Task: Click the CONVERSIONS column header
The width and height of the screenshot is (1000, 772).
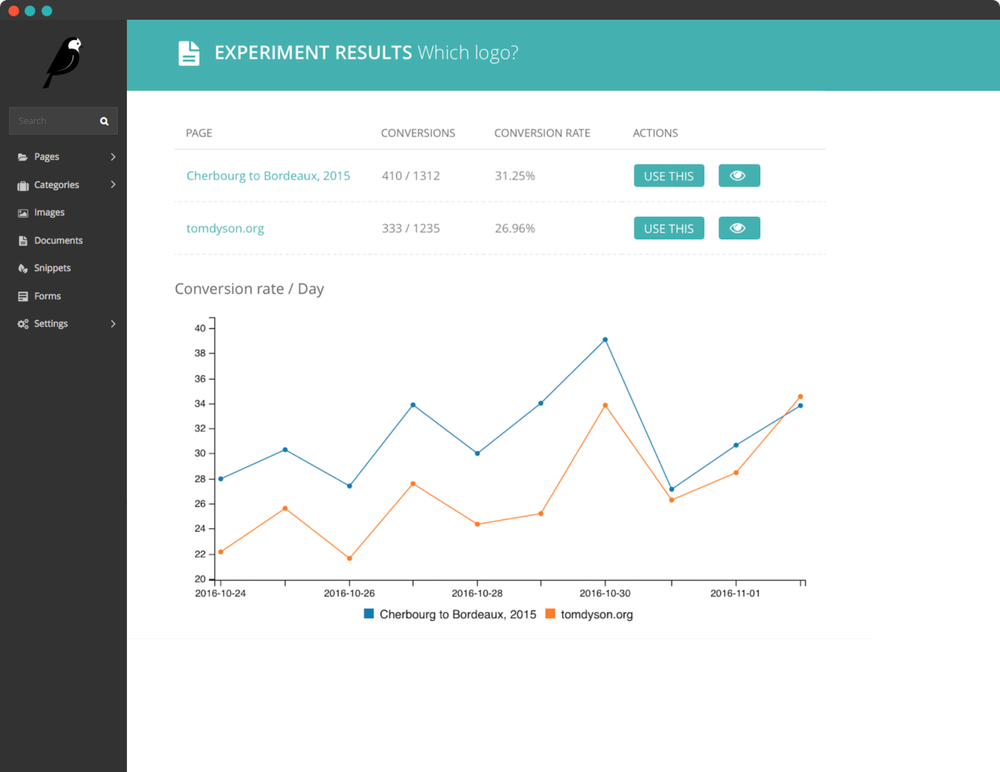Action: tap(418, 133)
